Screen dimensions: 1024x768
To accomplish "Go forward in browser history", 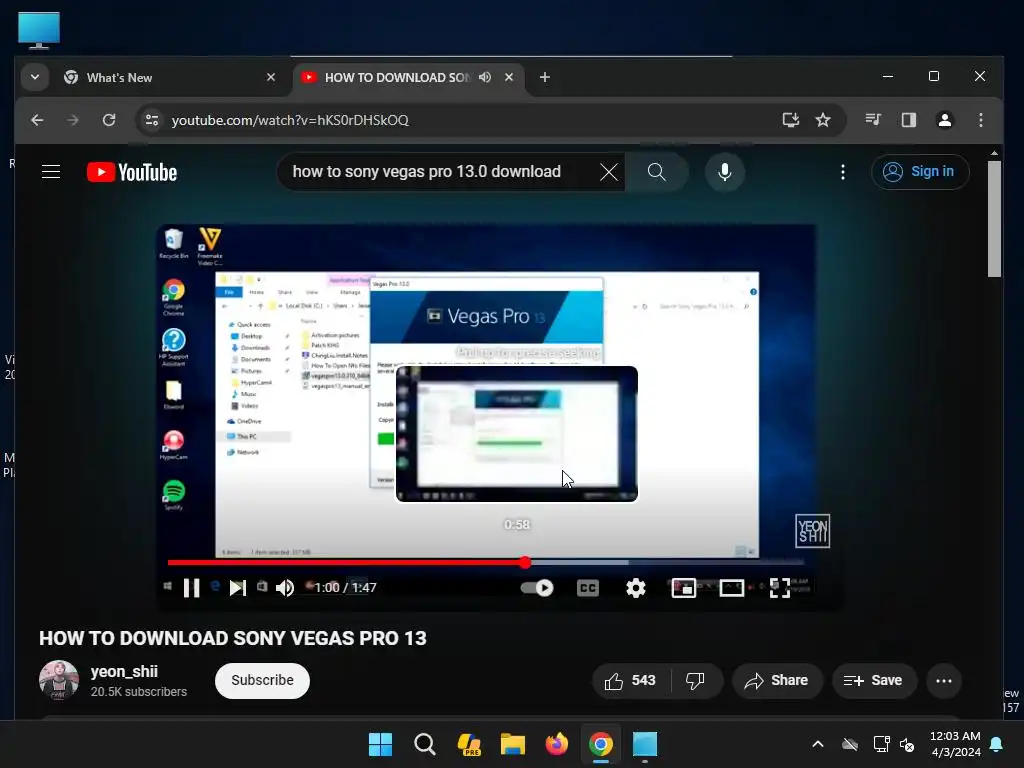I will 72,120.
